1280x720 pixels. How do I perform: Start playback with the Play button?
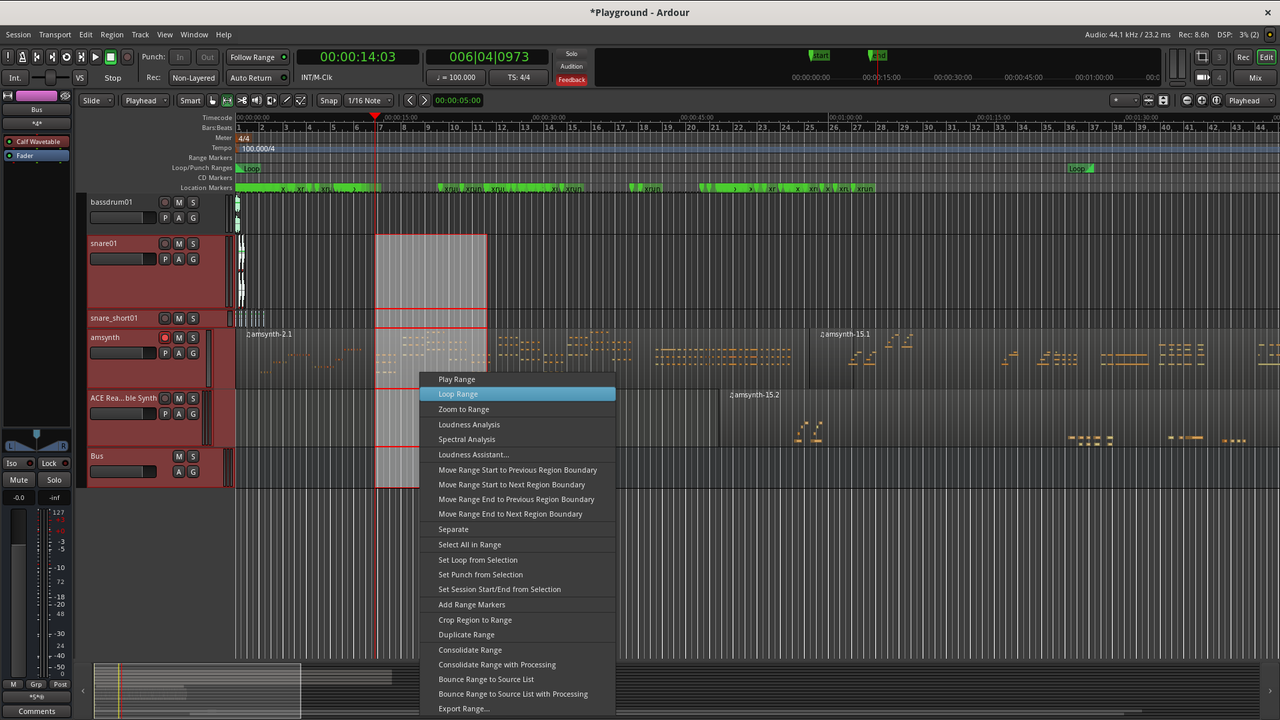(96, 57)
